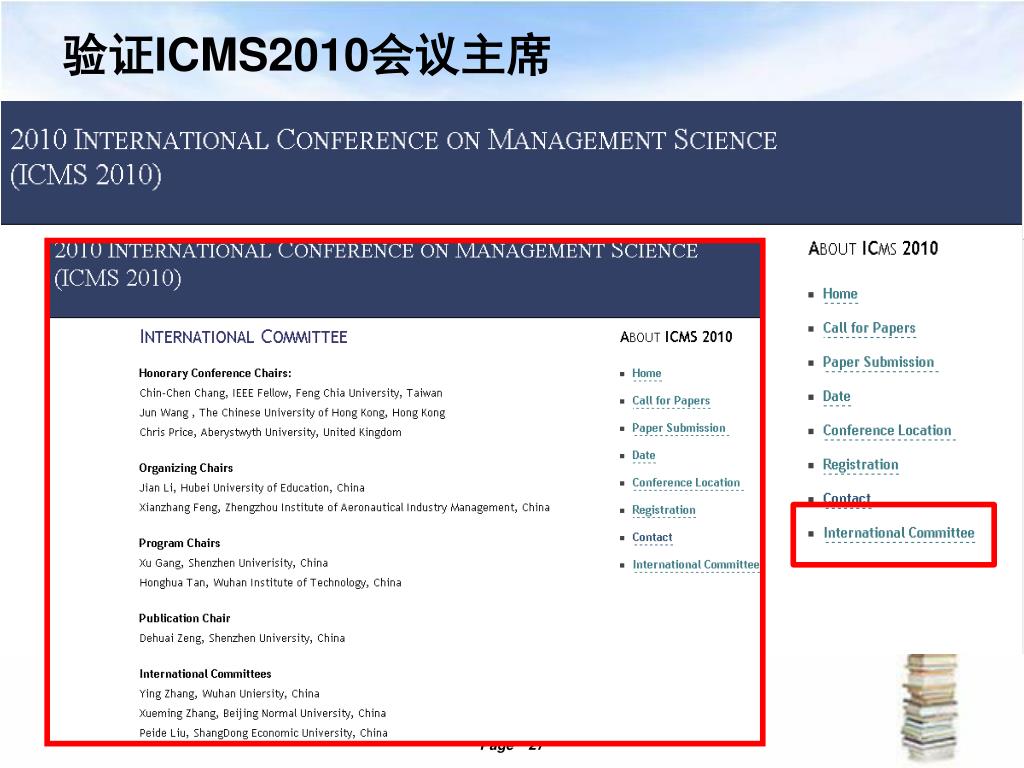
Task: Click the Xu Gang, Shenzhen Univerisity line
Action: click(x=233, y=563)
